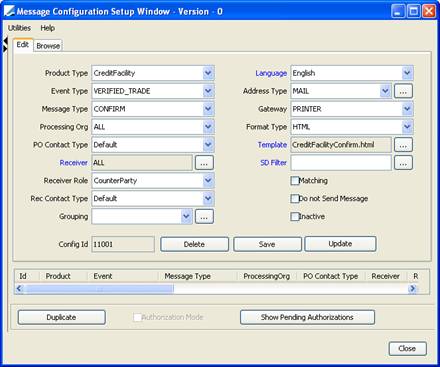440x367 pixels.
Task: Click the Receiver field showing ALL
Action: (142, 163)
